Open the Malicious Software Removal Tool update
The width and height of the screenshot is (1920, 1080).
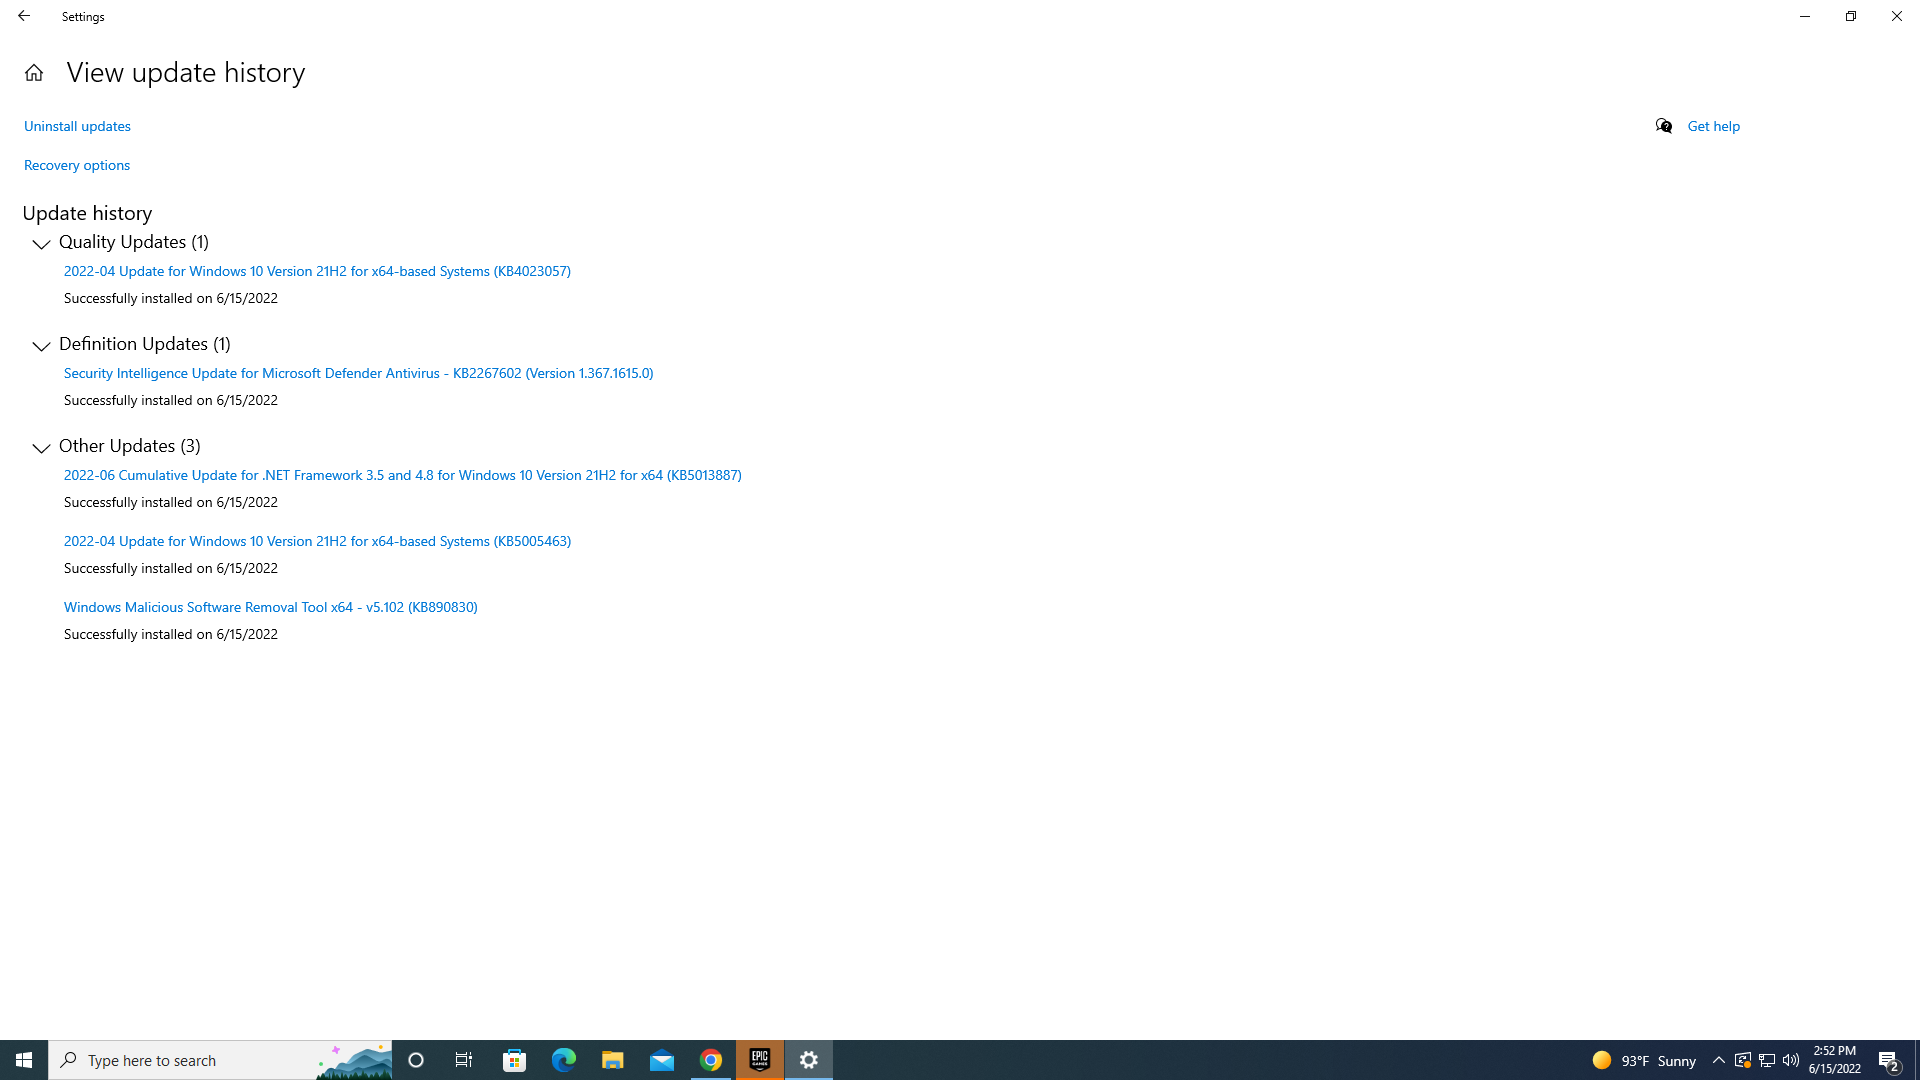(270, 607)
